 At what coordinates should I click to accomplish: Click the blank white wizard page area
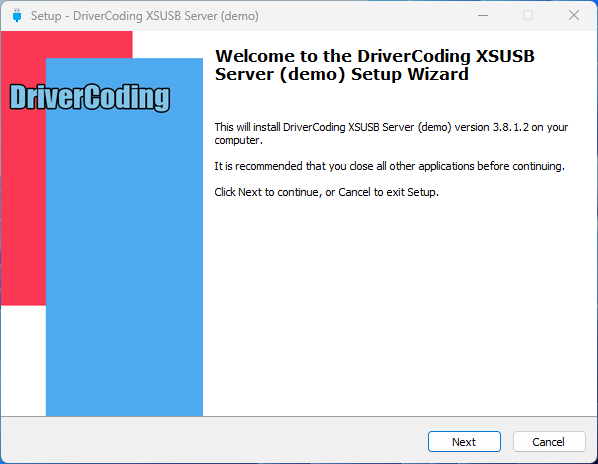(399, 305)
